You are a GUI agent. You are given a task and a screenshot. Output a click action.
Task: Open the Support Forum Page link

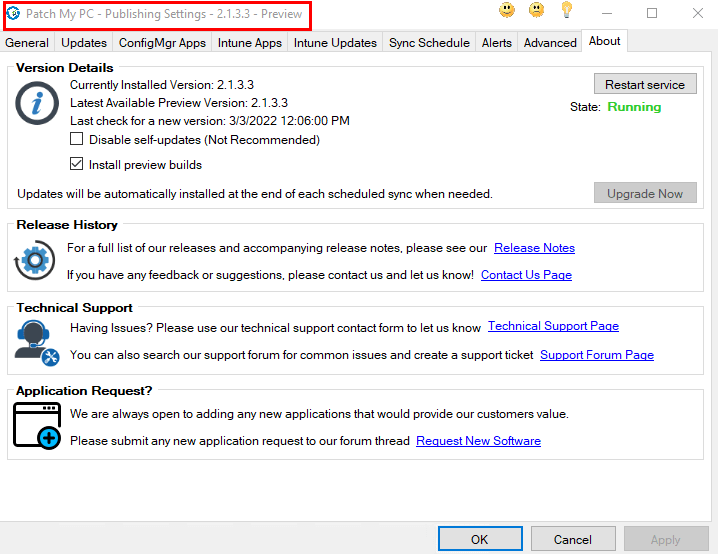click(597, 355)
